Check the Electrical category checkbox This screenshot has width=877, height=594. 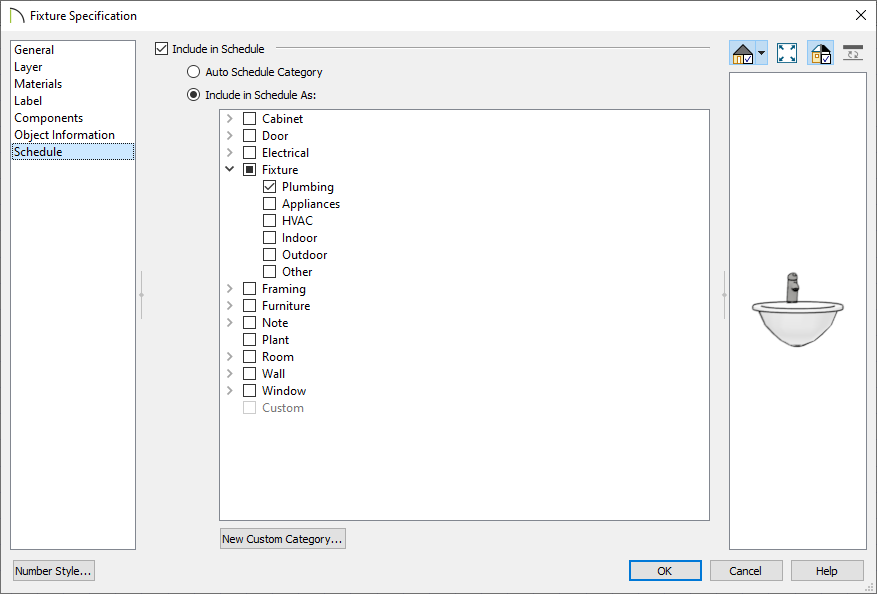pyautogui.click(x=249, y=153)
